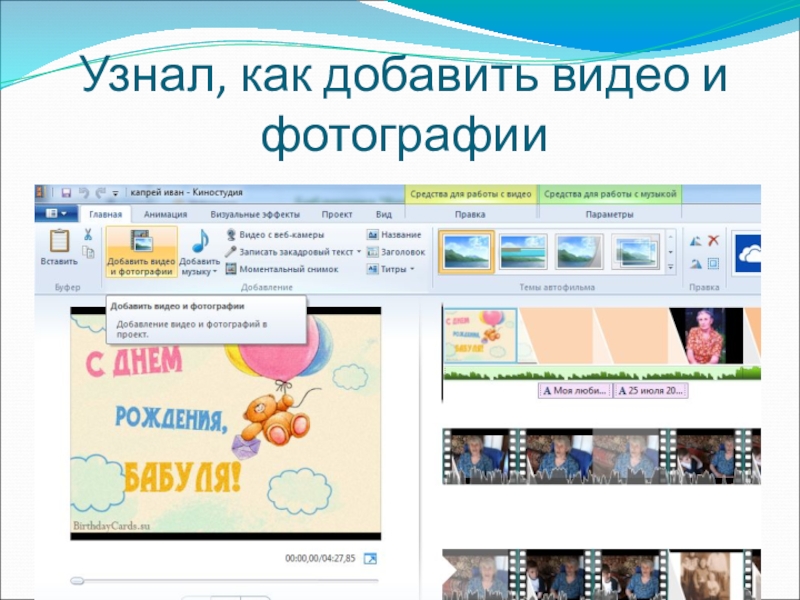
Task: Click the Copy icon below scissors
Action: coord(88,252)
